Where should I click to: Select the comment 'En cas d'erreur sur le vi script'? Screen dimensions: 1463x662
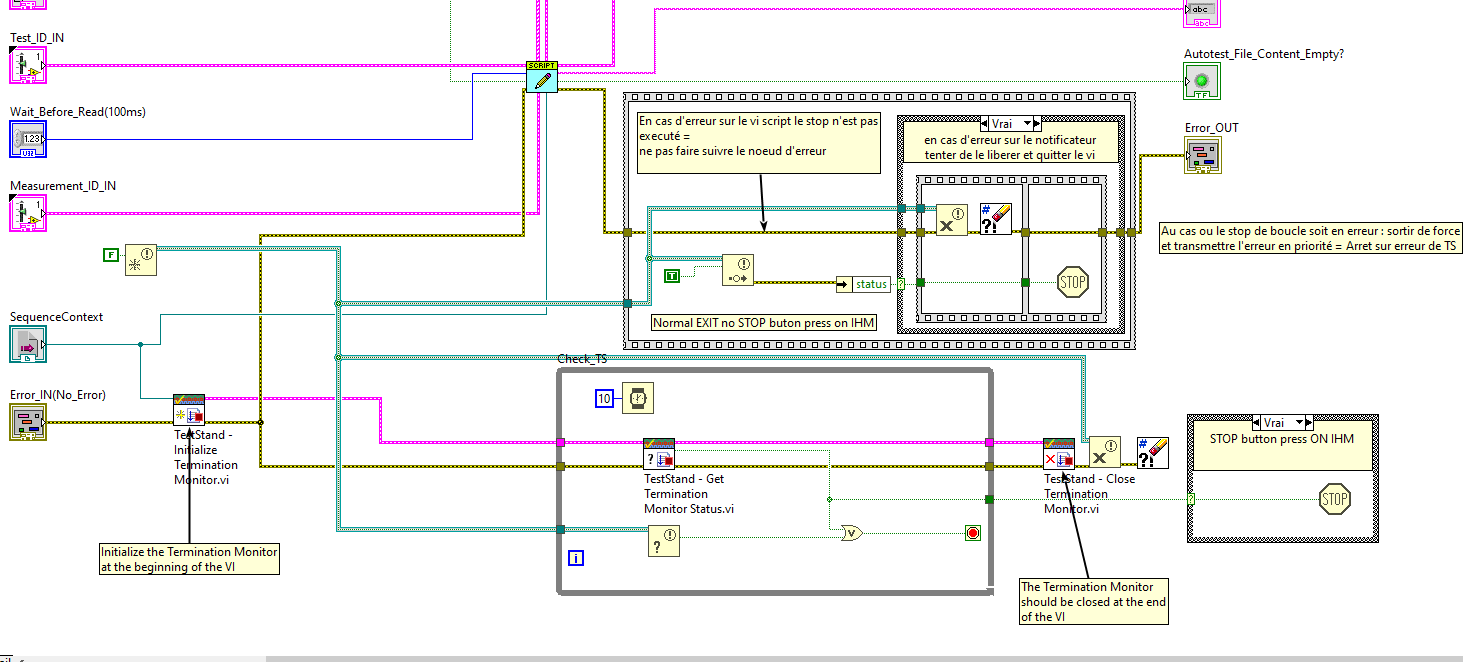point(759,142)
